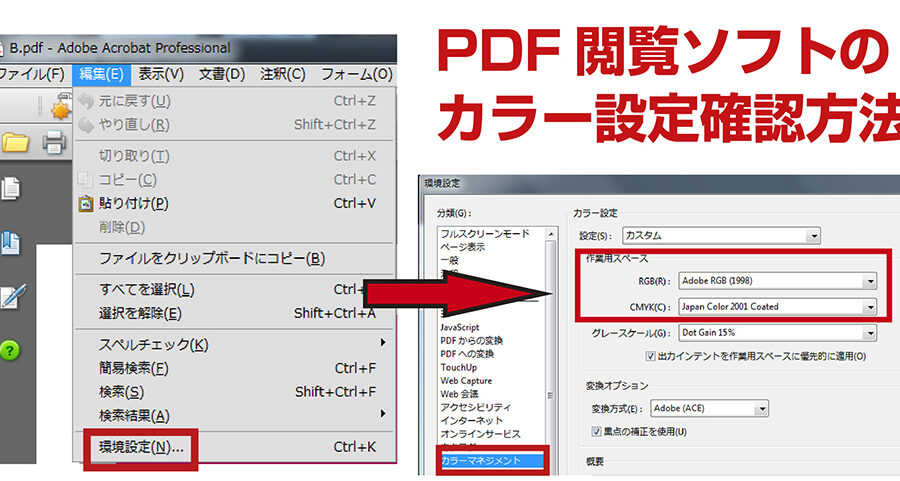Select ページ表示 in category list
900x481 pixels.
tap(463, 247)
